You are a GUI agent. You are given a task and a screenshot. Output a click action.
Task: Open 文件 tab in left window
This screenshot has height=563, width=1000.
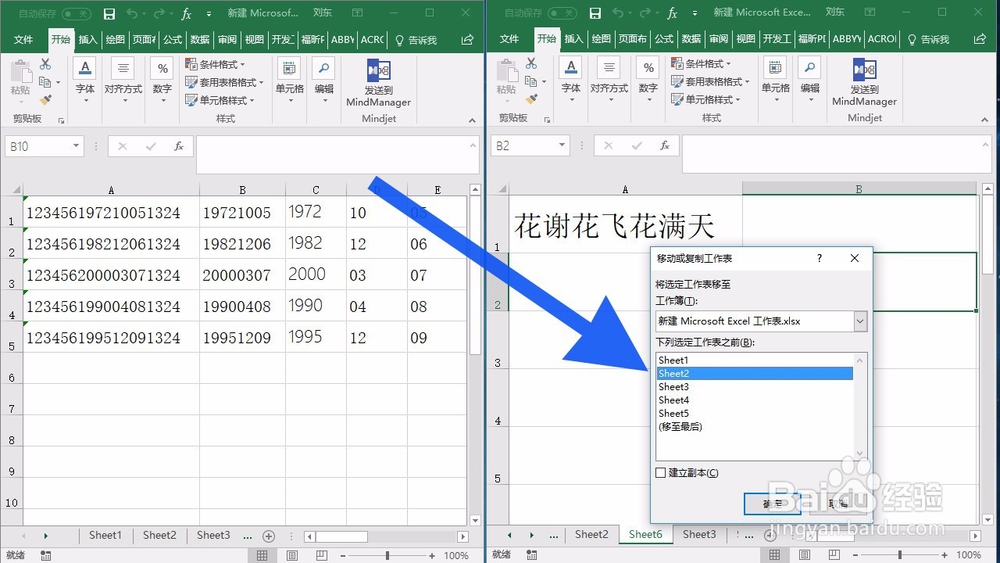(x=24, y=40)
